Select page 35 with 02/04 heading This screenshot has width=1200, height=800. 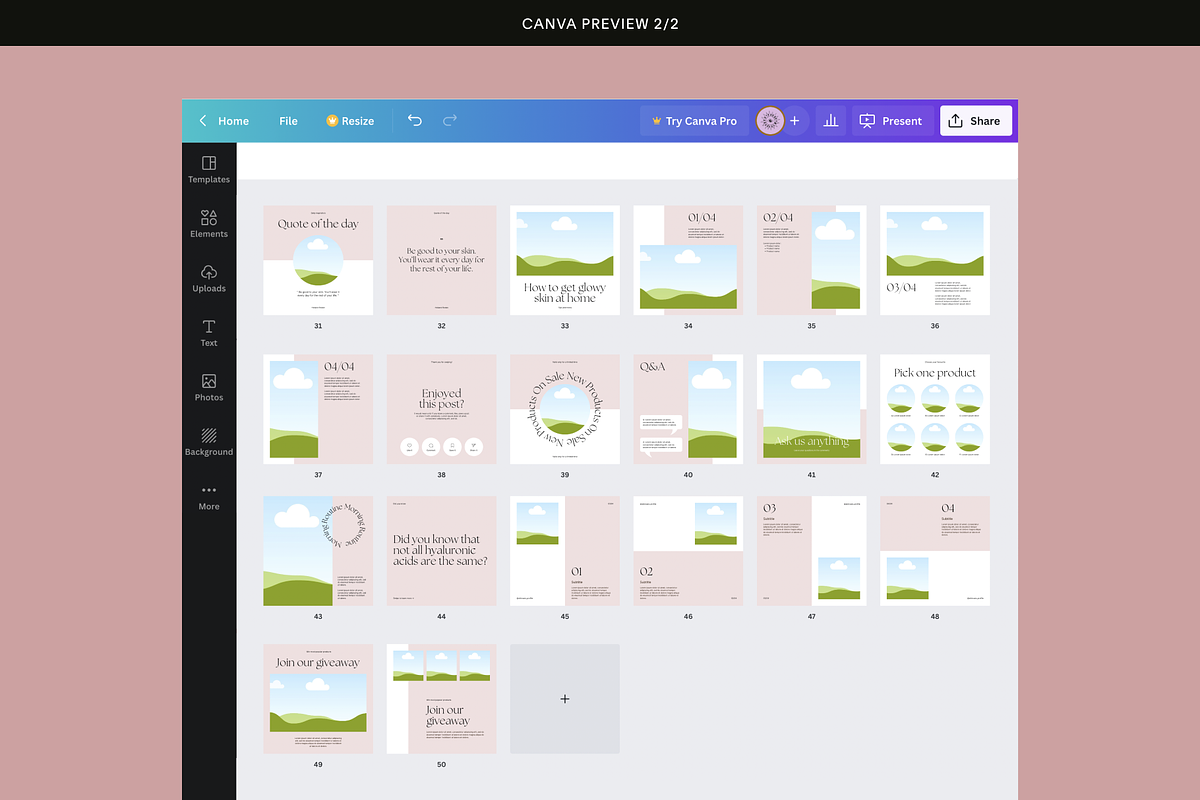[x=812, y=261]
